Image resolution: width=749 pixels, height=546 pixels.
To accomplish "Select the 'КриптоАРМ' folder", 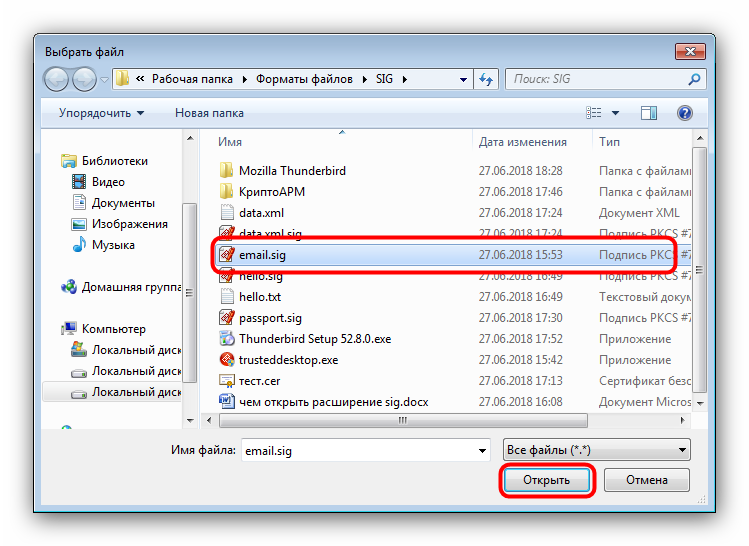I will [272, 192].
